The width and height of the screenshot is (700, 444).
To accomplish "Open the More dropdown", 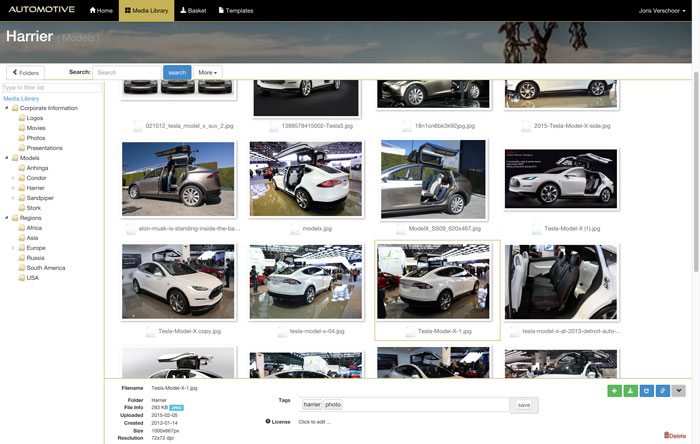I will pos(208,72).
